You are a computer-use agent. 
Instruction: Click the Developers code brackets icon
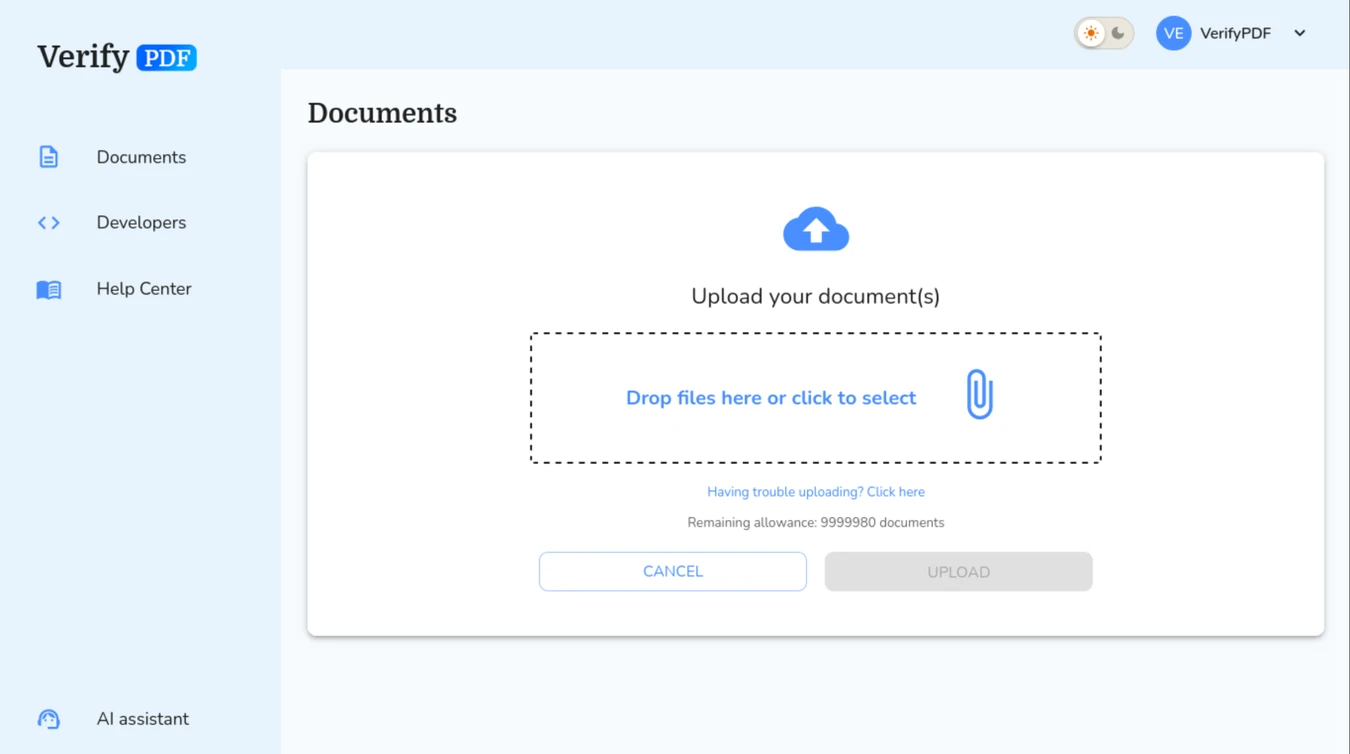48,223
